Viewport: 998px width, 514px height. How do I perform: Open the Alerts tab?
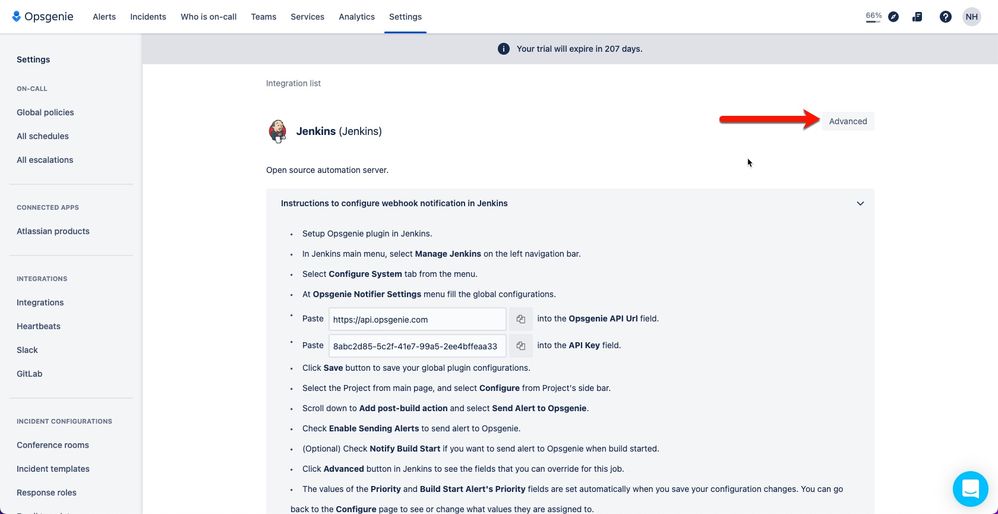pyautogui.click(x=104, y=17)
